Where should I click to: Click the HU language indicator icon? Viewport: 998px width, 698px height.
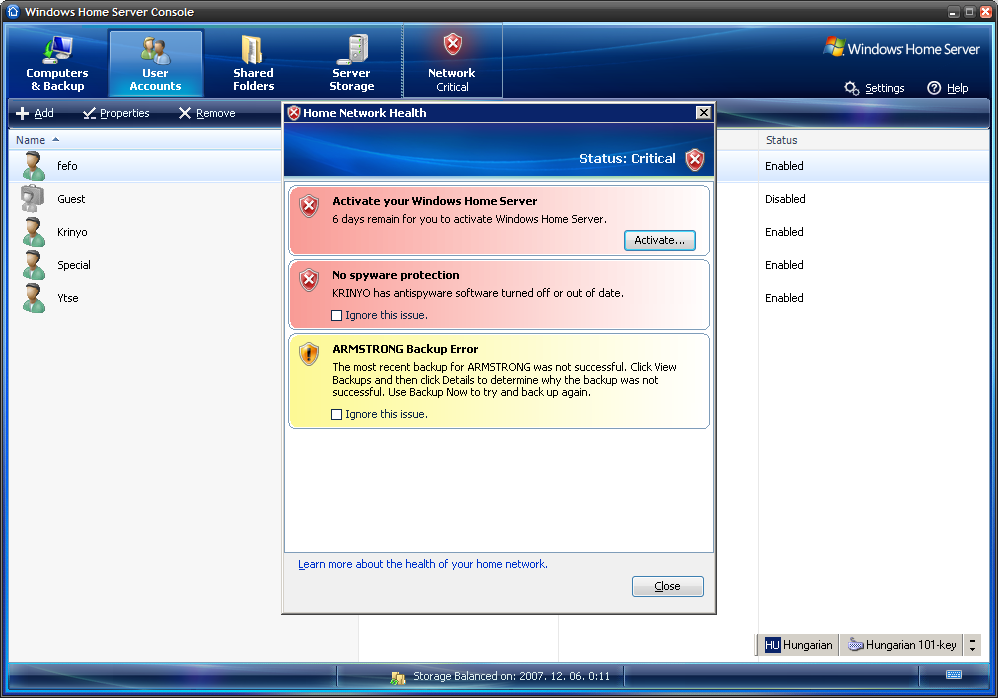[x=772, y=645]
